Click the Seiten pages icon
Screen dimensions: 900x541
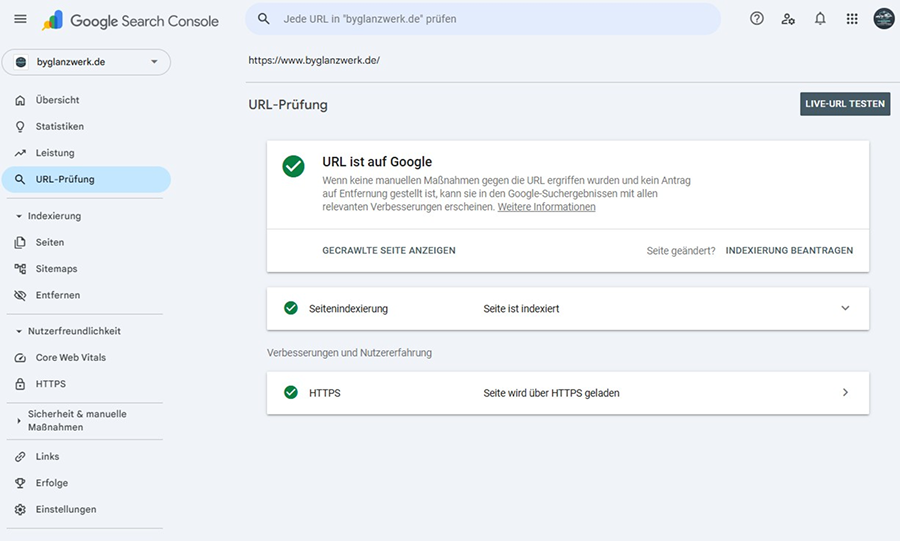pos(20,243)
